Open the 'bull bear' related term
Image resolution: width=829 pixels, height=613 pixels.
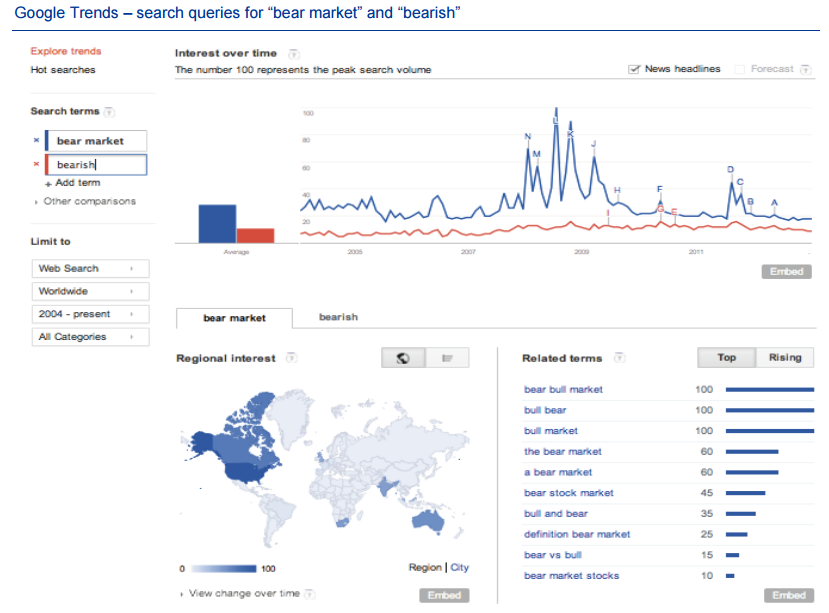pyautogui.click(x=545, y=410)
